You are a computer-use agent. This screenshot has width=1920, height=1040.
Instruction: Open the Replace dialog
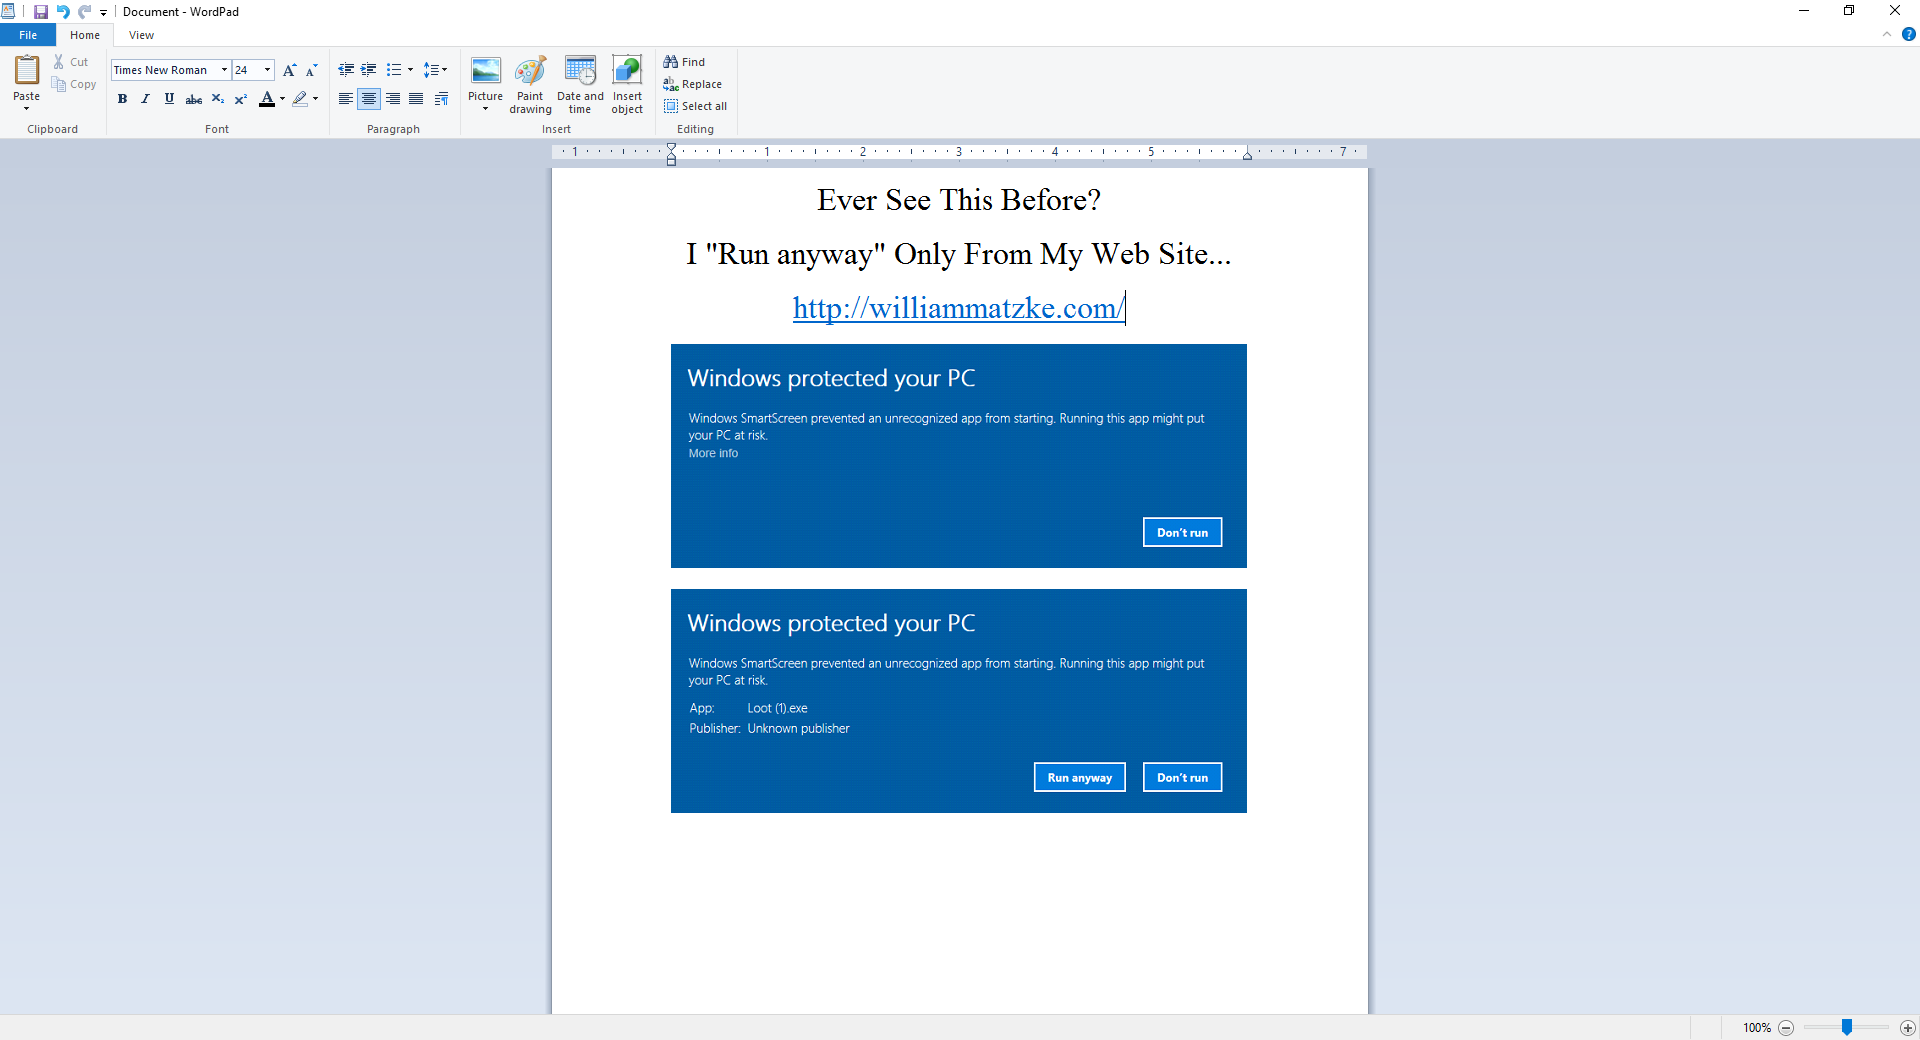[x=693, y=84]
